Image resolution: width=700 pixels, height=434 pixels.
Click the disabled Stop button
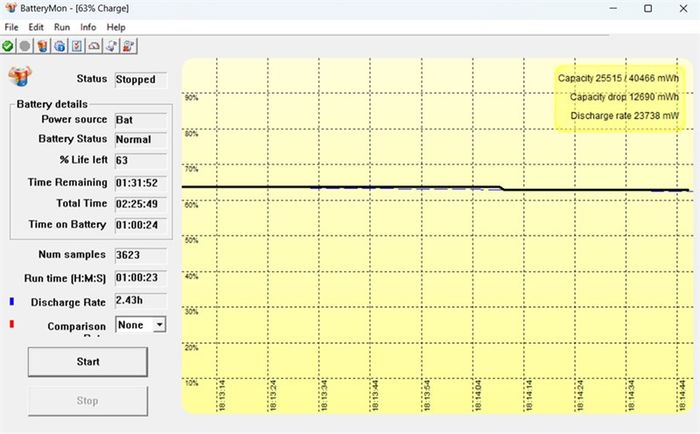[88, 401]
